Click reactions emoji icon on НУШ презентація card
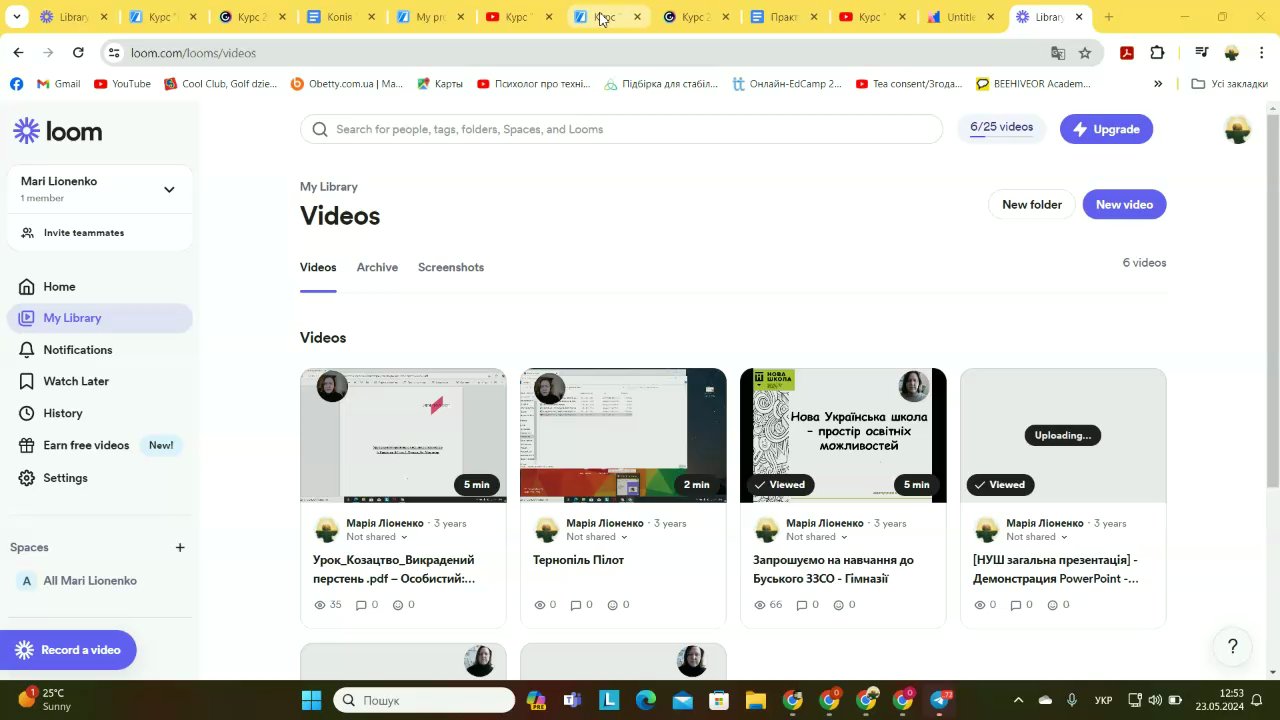Screen dimensions: 1280x720 1052,605
